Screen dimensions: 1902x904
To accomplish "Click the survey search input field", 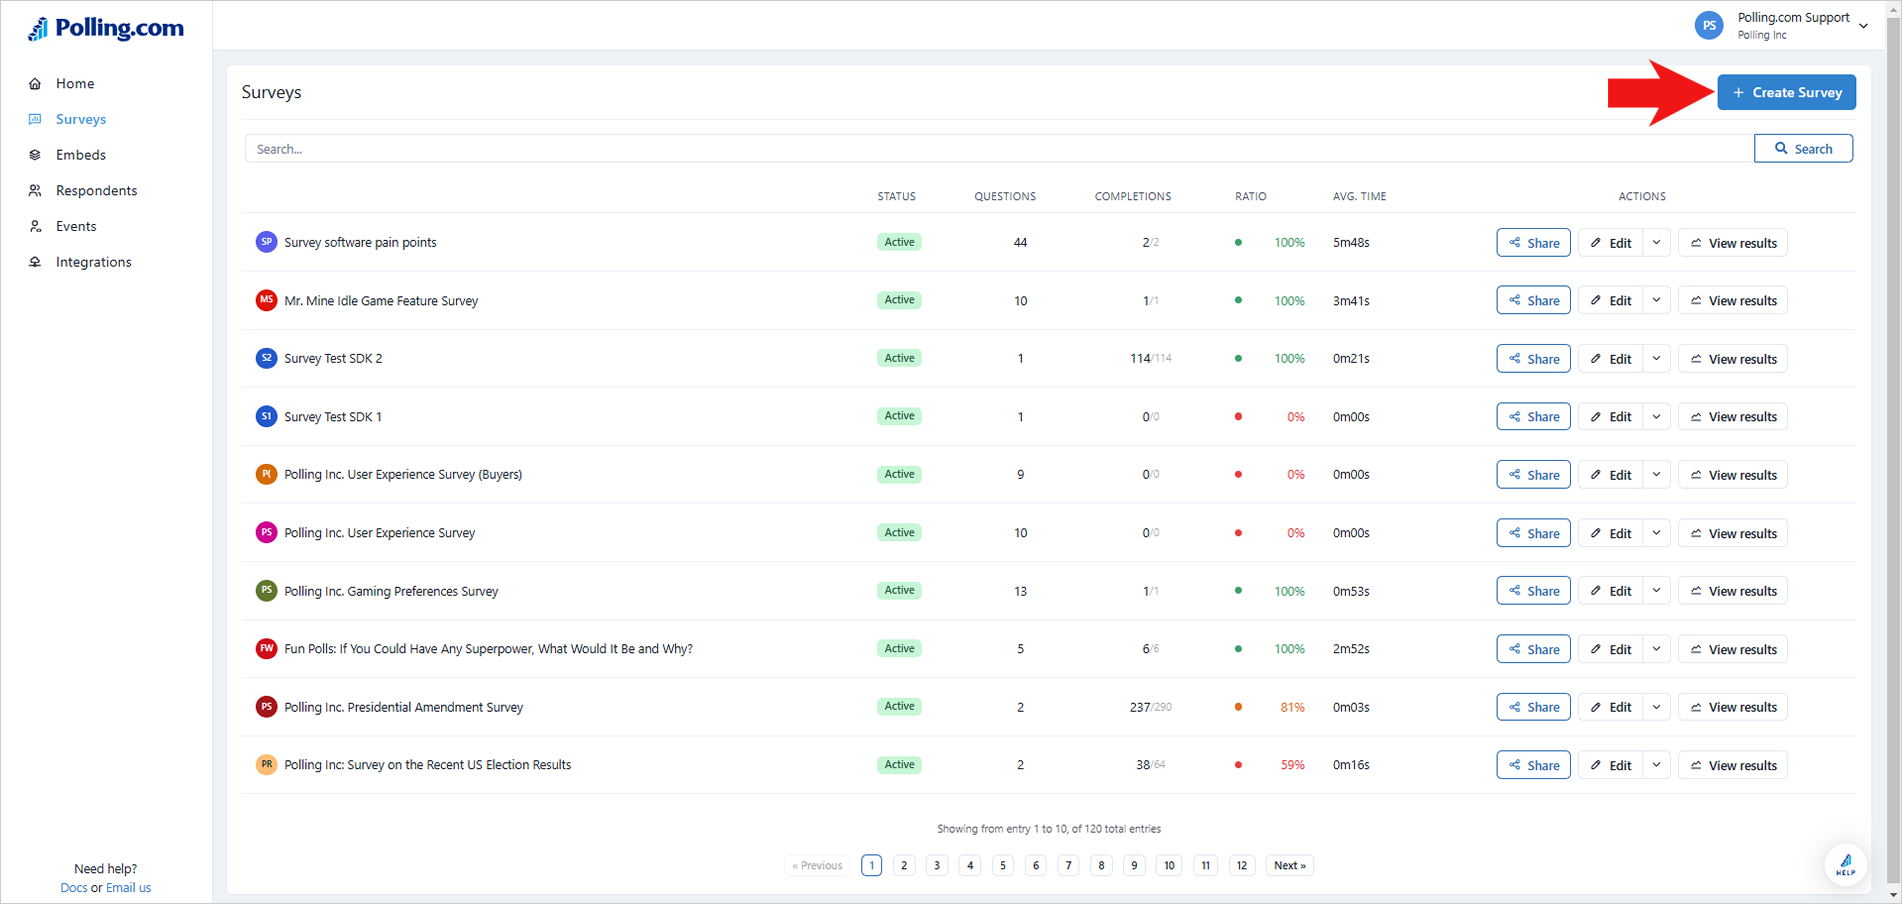I will click(x=999, y=149).
